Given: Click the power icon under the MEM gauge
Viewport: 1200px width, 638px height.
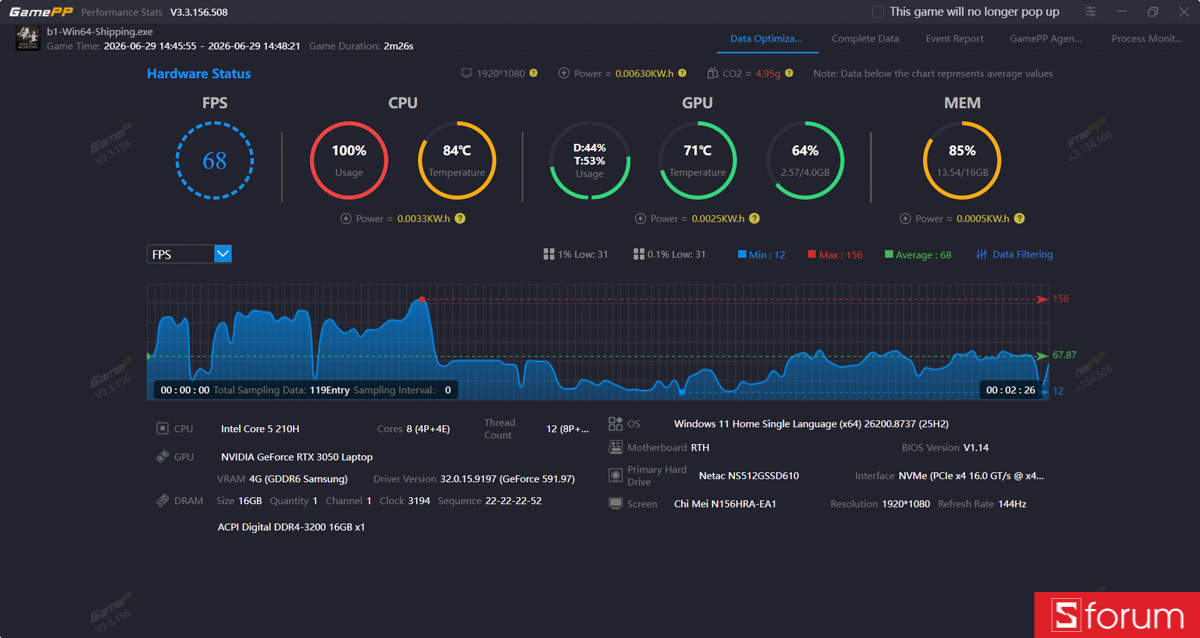Looking at the screenshot, I should coord(905,219).
